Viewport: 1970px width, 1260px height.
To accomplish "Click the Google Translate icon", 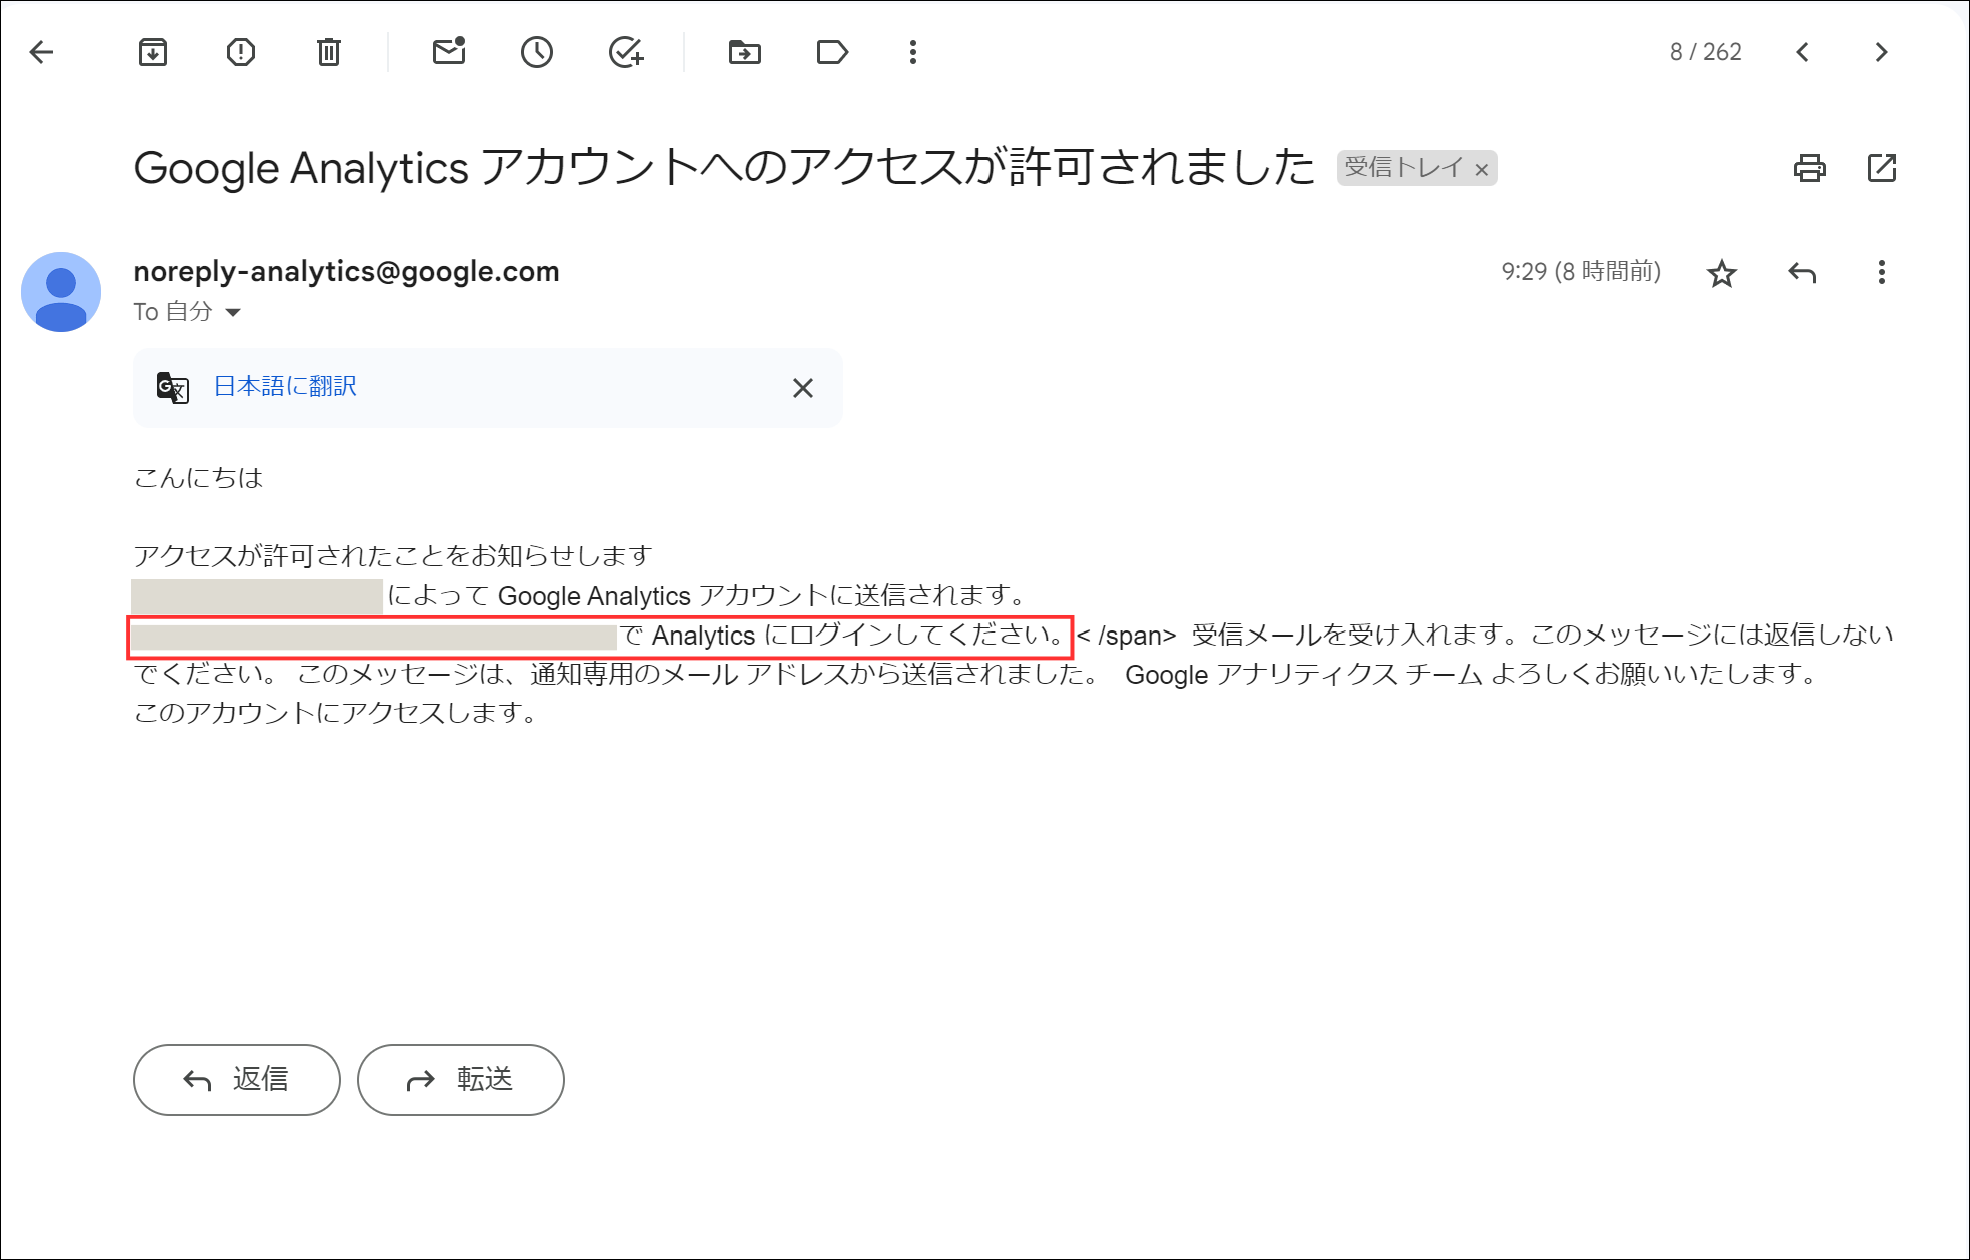I will point(173,387).
